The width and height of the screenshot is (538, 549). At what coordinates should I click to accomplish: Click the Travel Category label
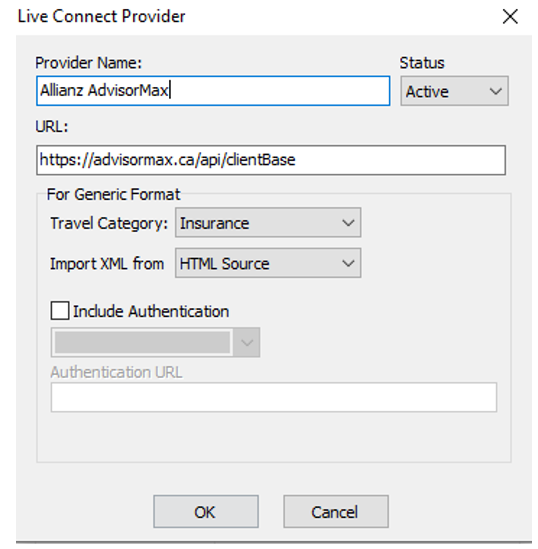pos(109,223)
